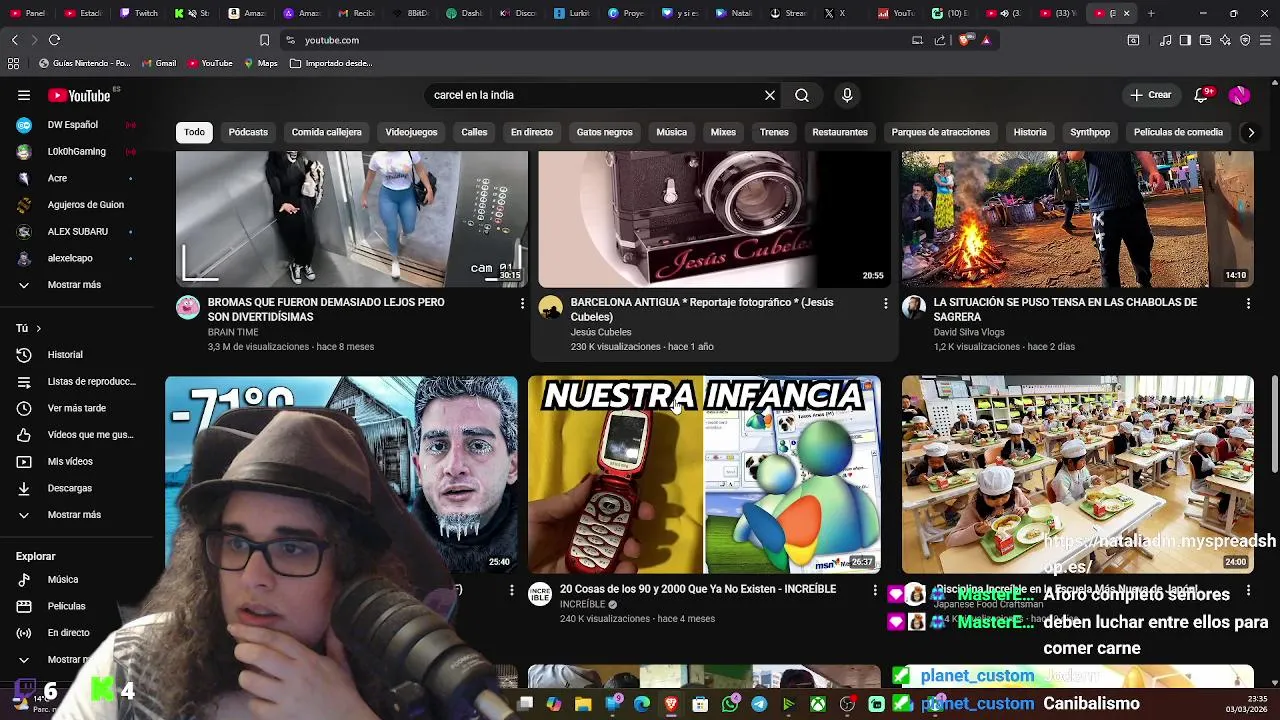This screenshot has height=720, width=1280.
Task: Open Telegram in the taskbar
Action: [759, 704]
